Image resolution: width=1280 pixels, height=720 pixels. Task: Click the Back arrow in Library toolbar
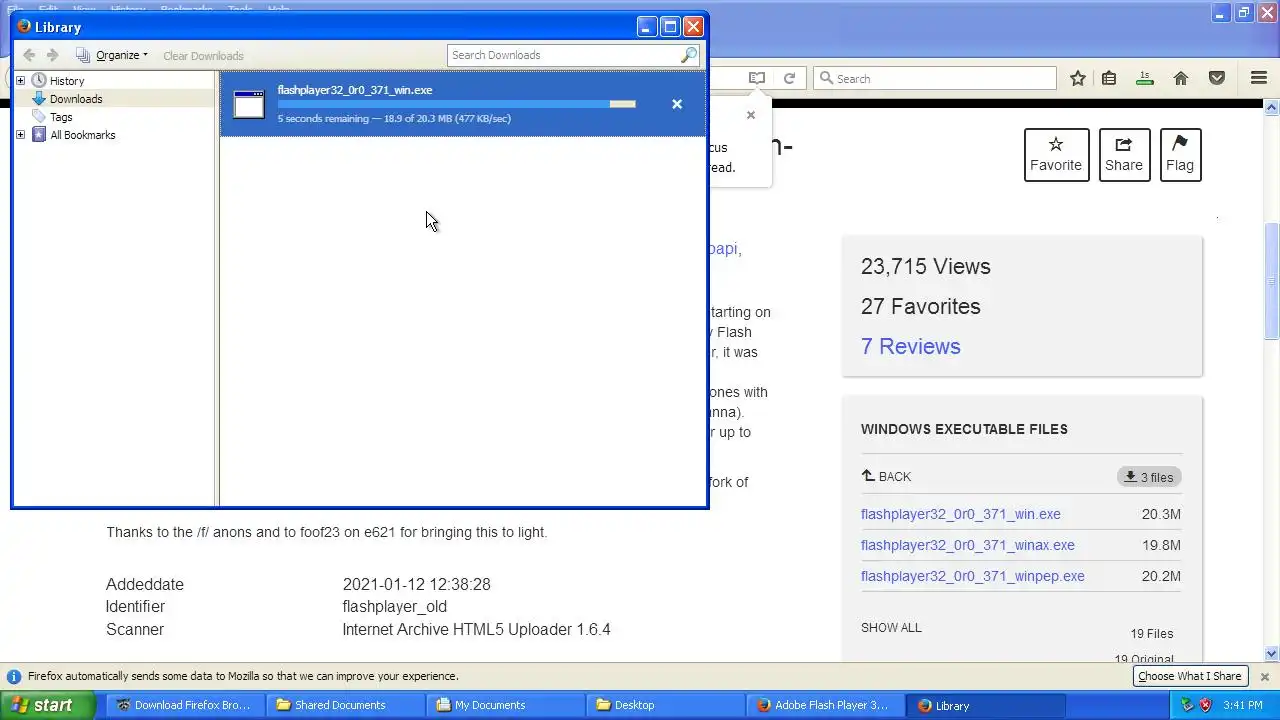click(x=29, y=55)
